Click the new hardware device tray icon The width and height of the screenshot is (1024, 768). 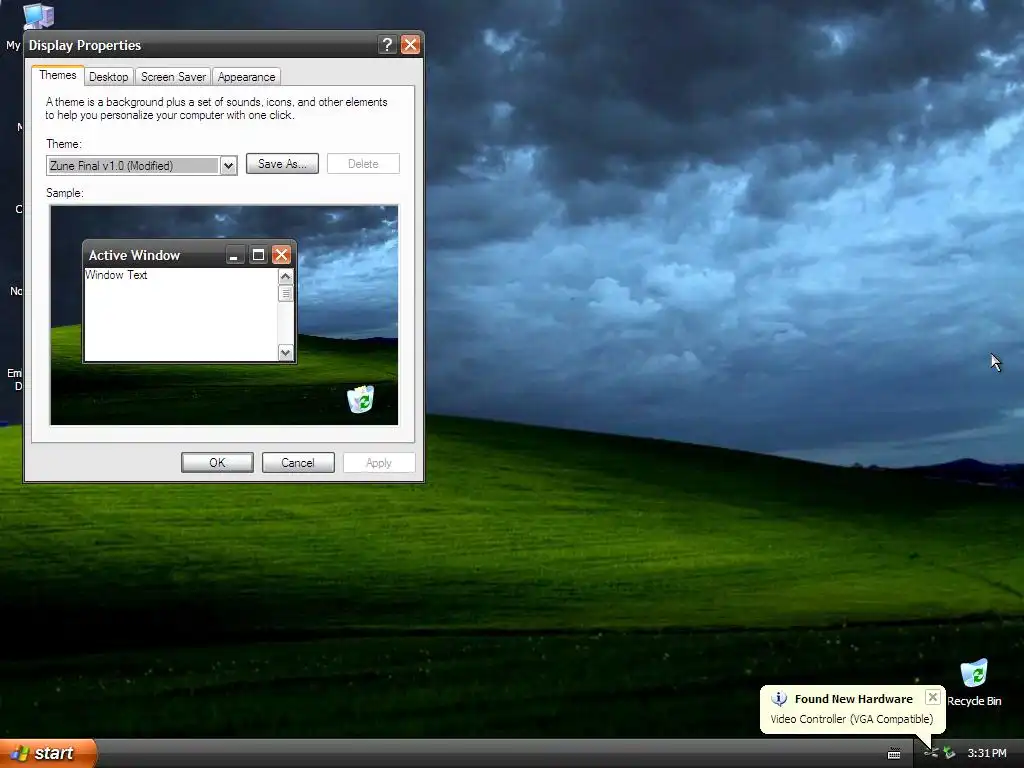point(931,753)
